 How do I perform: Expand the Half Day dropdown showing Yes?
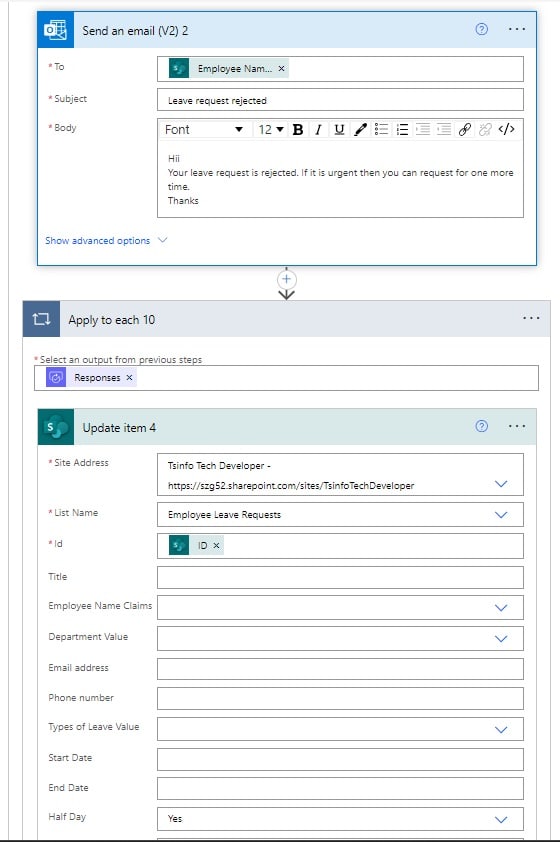(x=501, y=820)
